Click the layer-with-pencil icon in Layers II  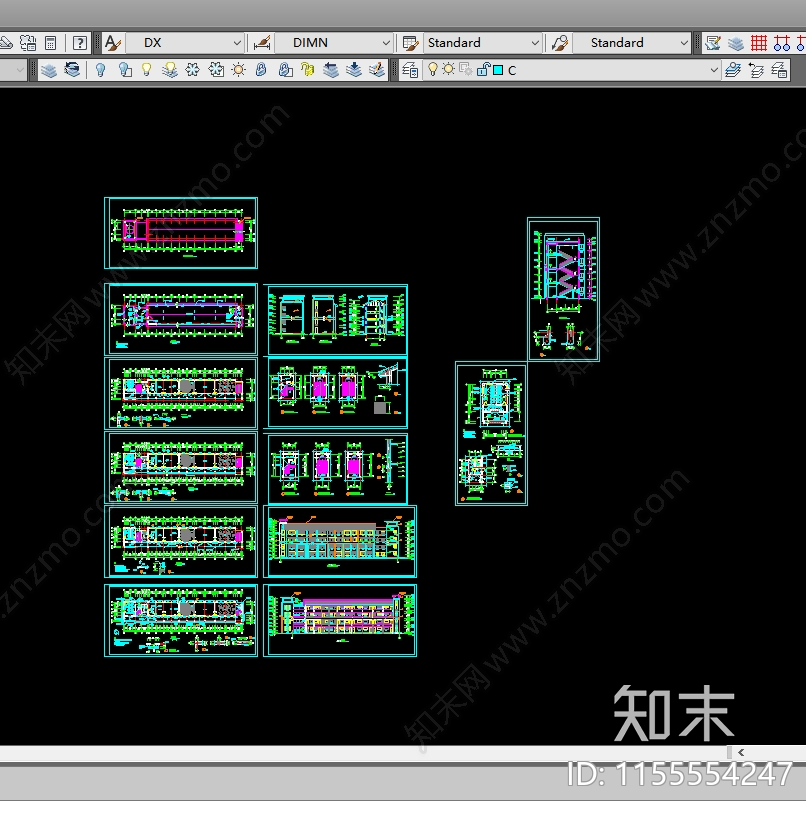click(377, 70)
